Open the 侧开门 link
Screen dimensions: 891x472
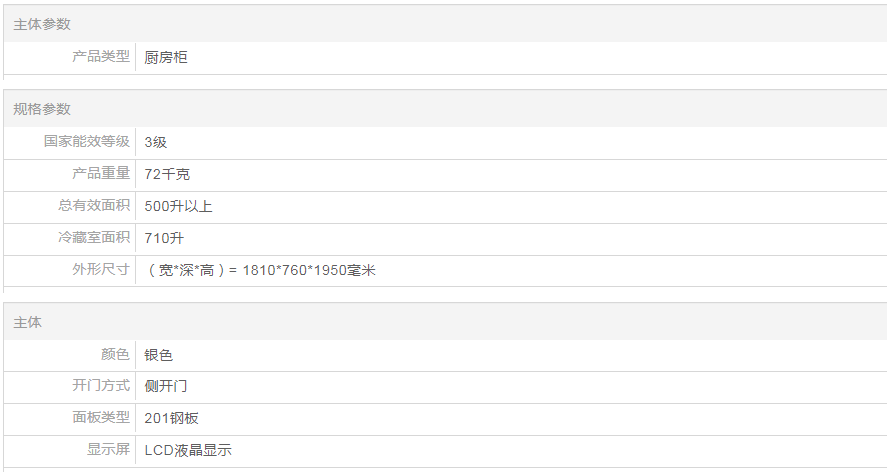click(166, 386)
